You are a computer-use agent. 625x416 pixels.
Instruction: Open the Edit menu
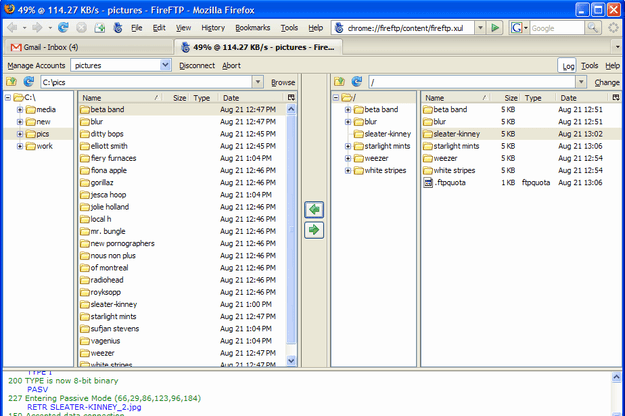[159, 28]
